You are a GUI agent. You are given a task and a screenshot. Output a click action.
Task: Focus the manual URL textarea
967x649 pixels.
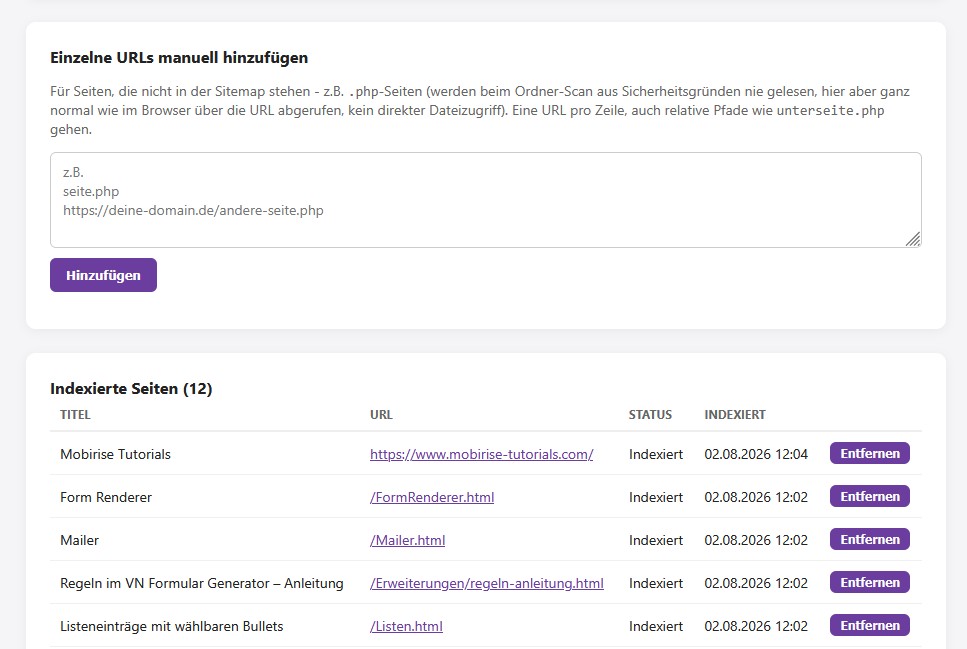coord(485,200)
